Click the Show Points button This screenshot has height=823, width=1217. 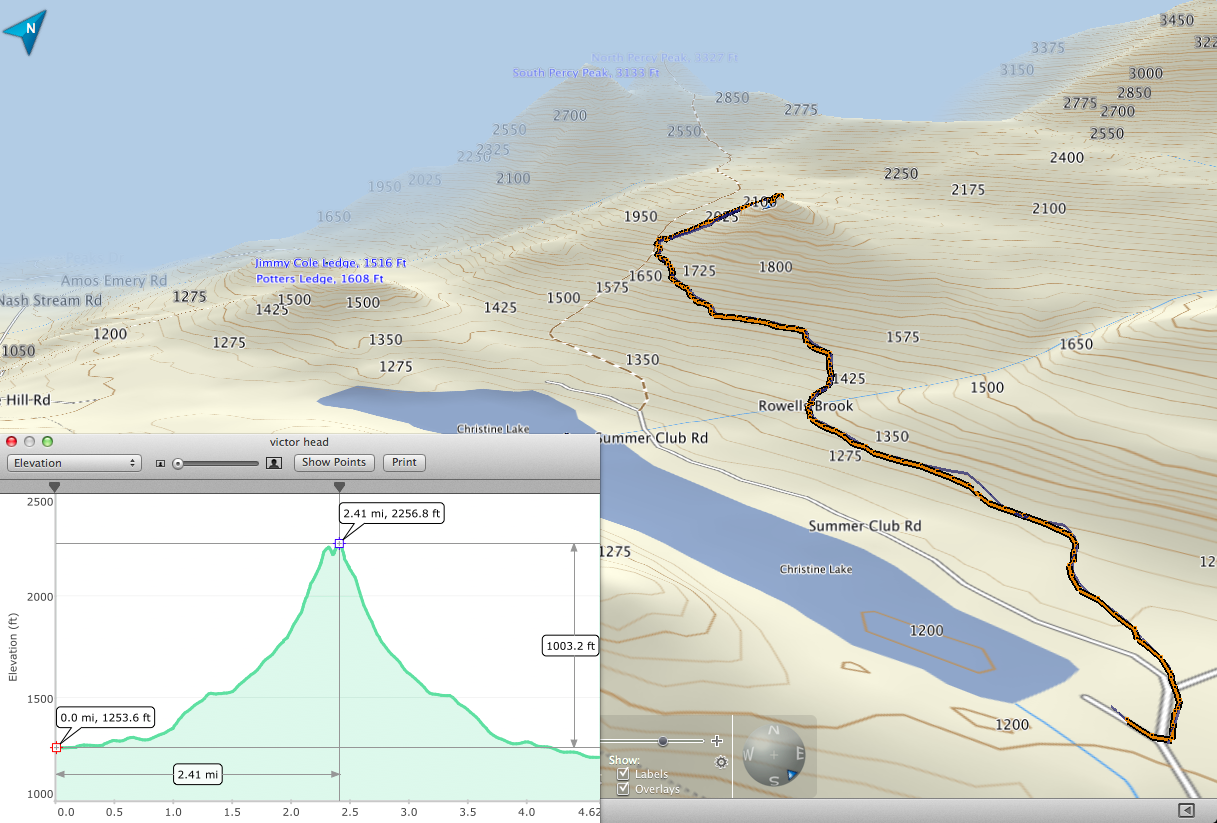pyautogui.click(x=334, y=463)
